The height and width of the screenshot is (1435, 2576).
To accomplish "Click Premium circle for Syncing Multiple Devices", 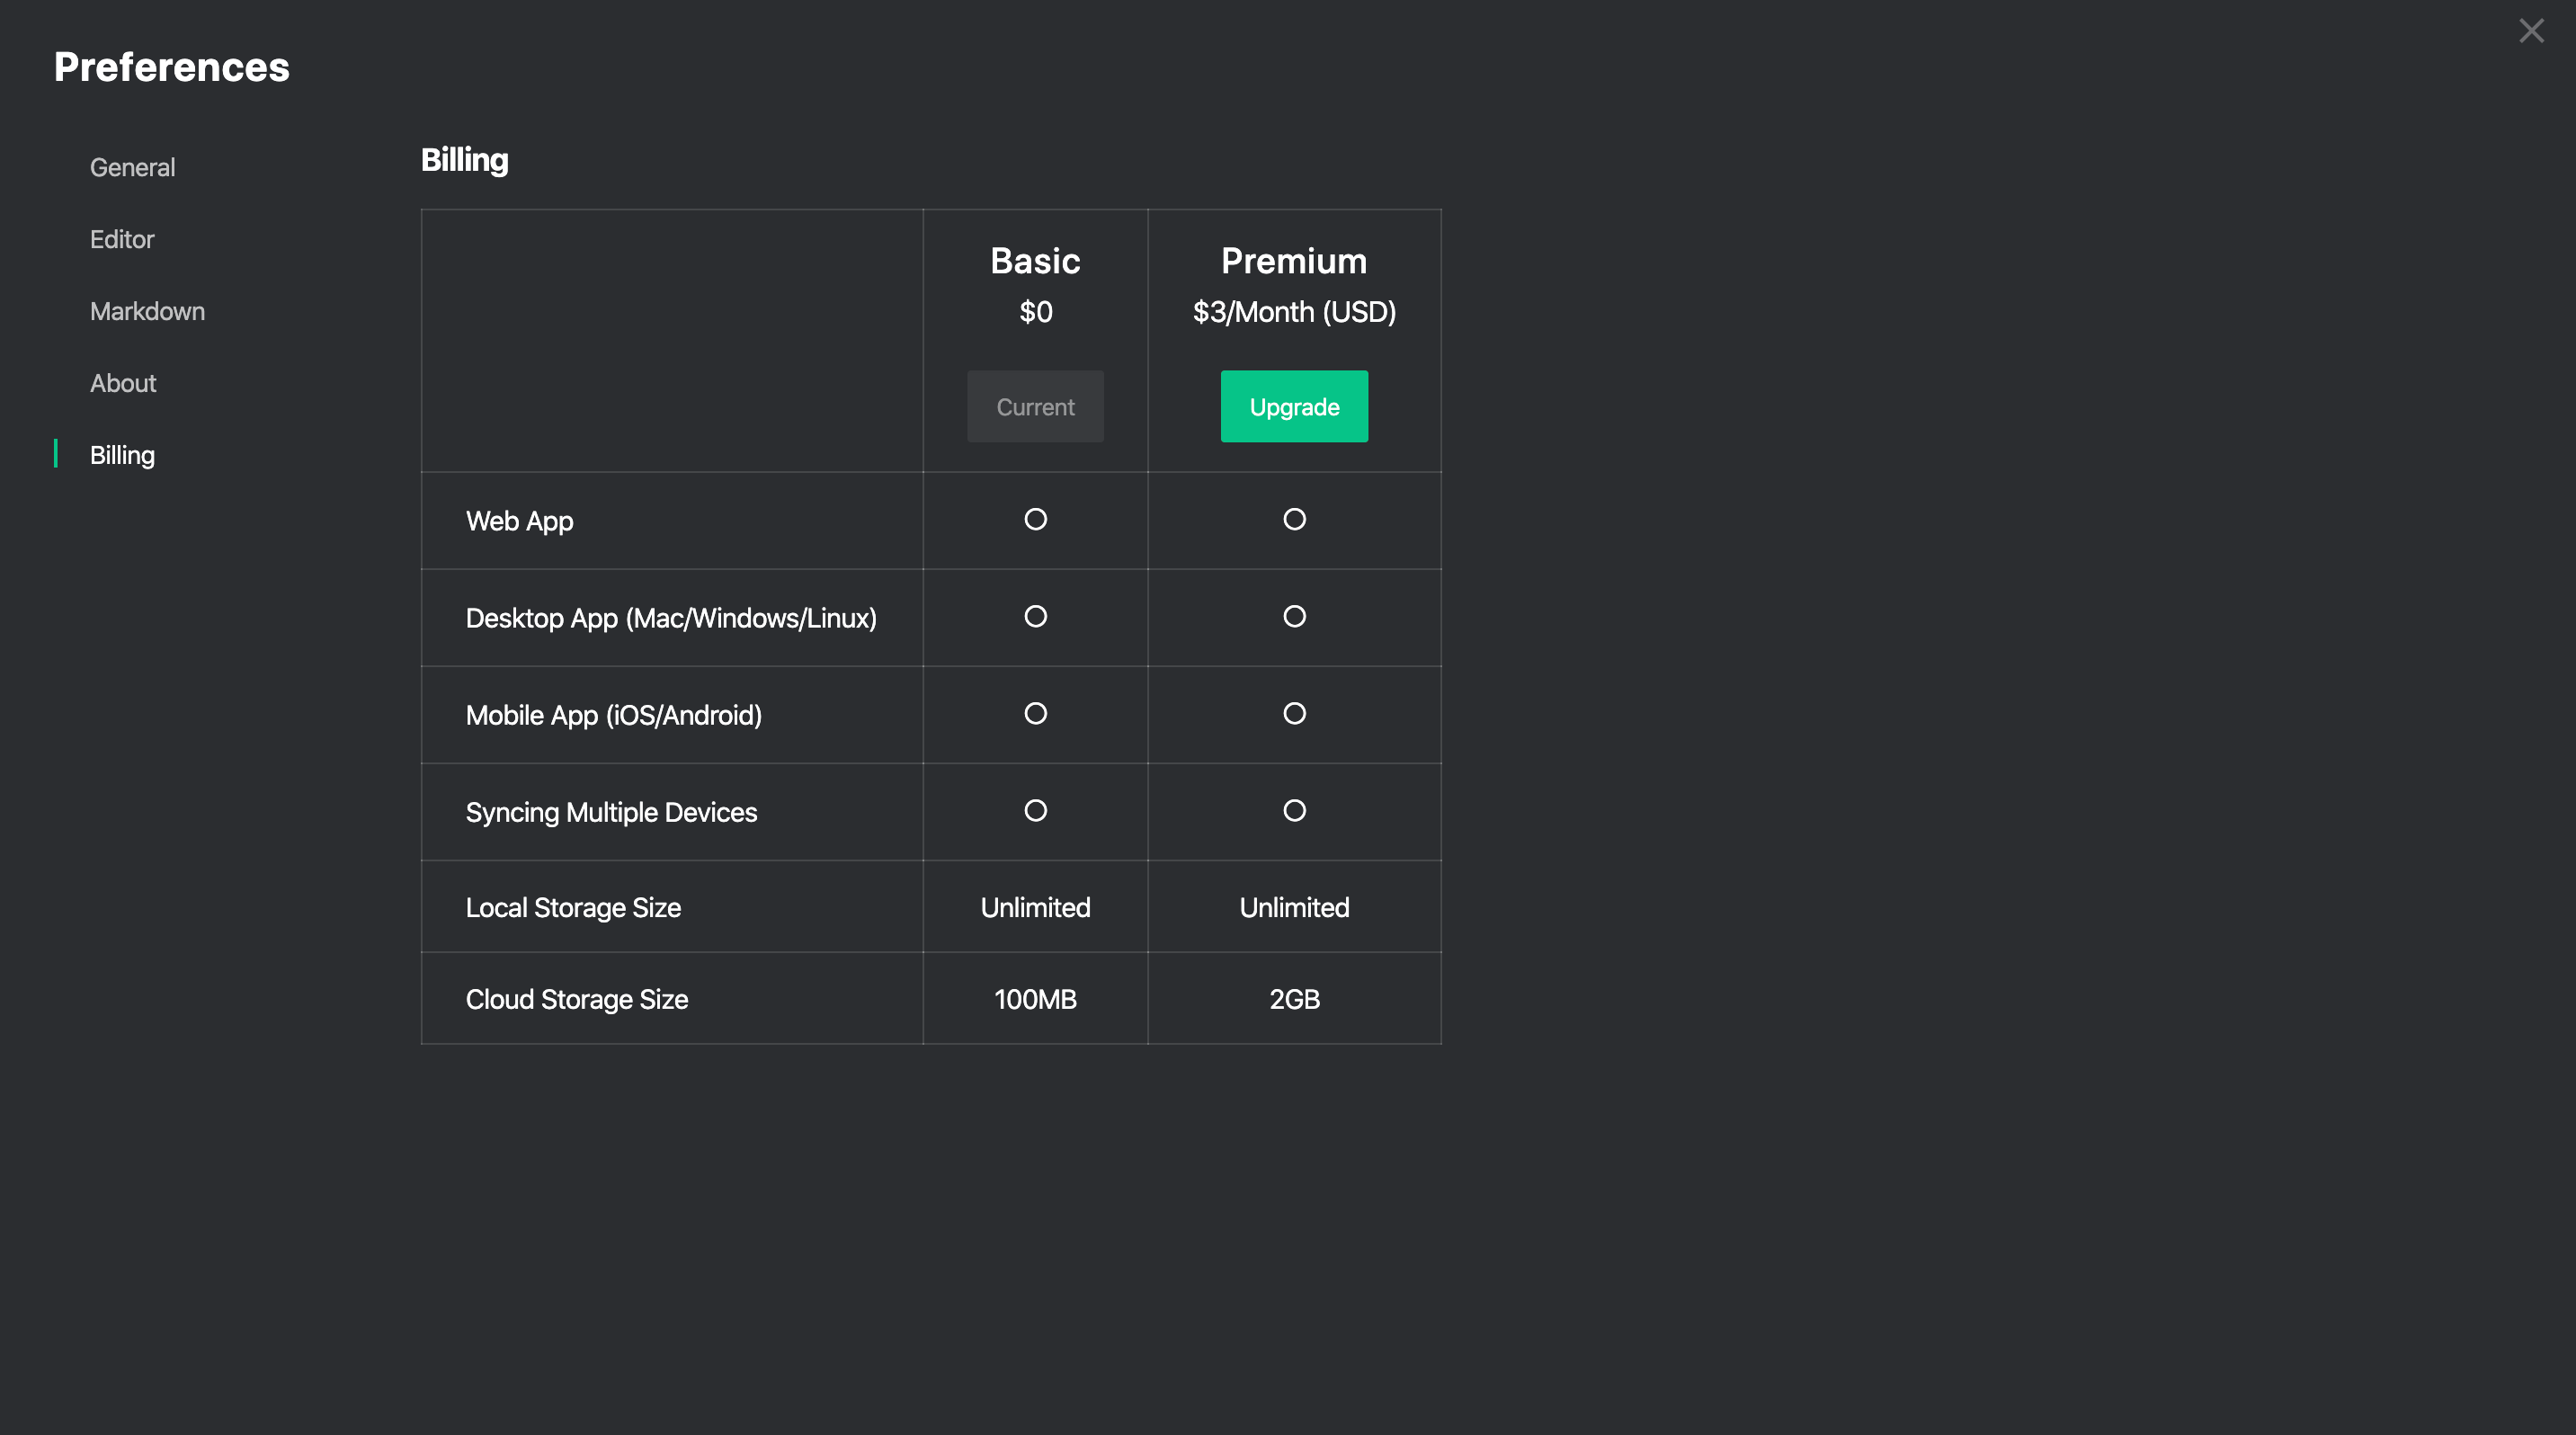I will (1294, 810).
